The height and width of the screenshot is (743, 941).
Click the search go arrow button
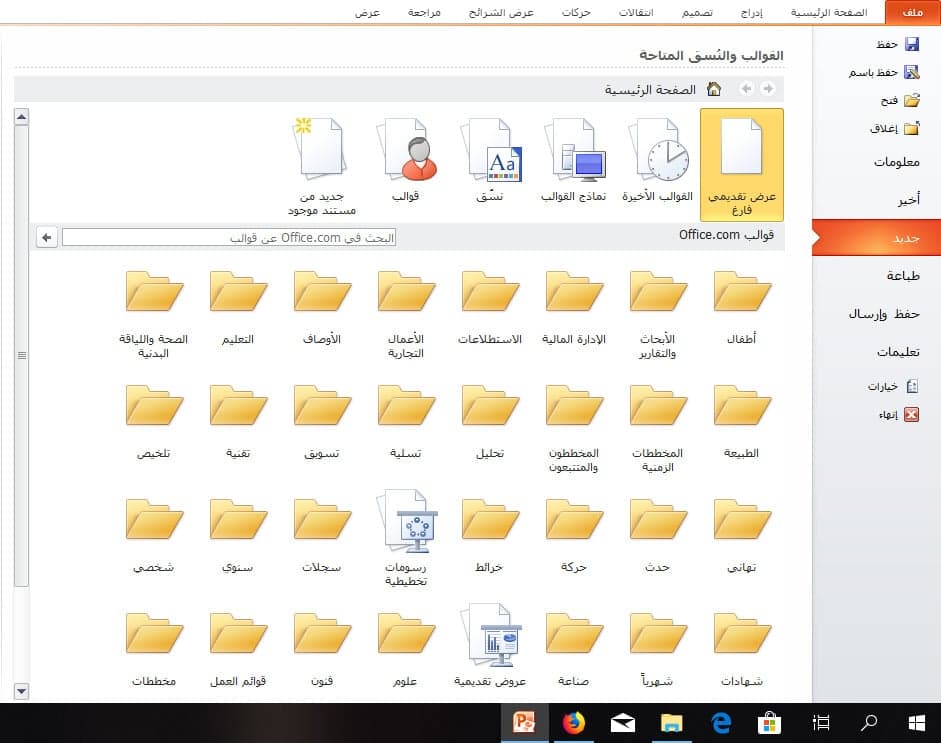point(47,238)
